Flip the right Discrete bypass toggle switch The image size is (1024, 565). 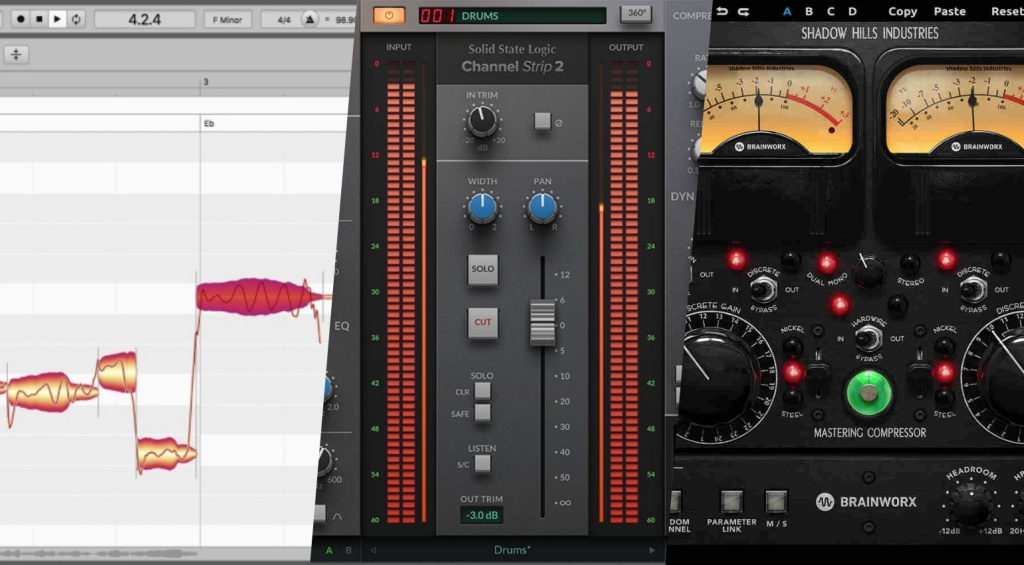973,289
